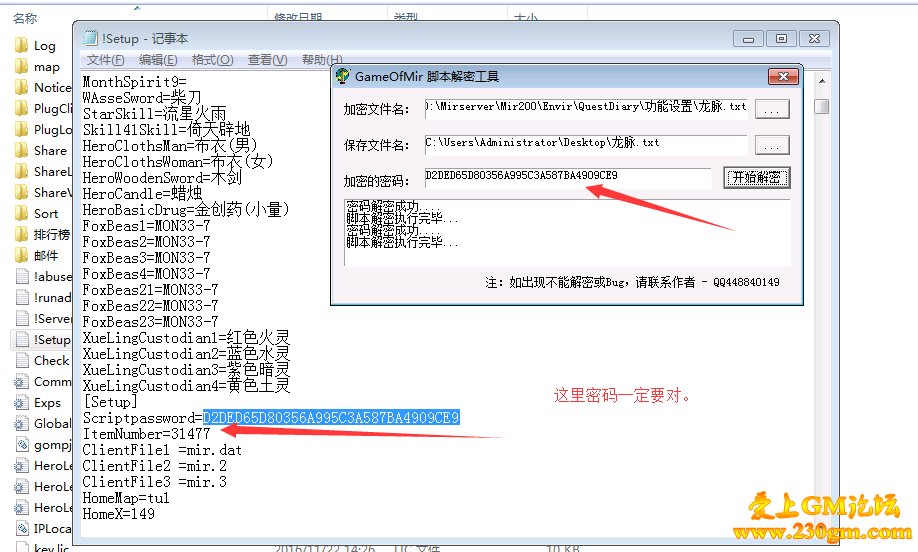Select the Notice folder icon

click(x=22, y=87)
